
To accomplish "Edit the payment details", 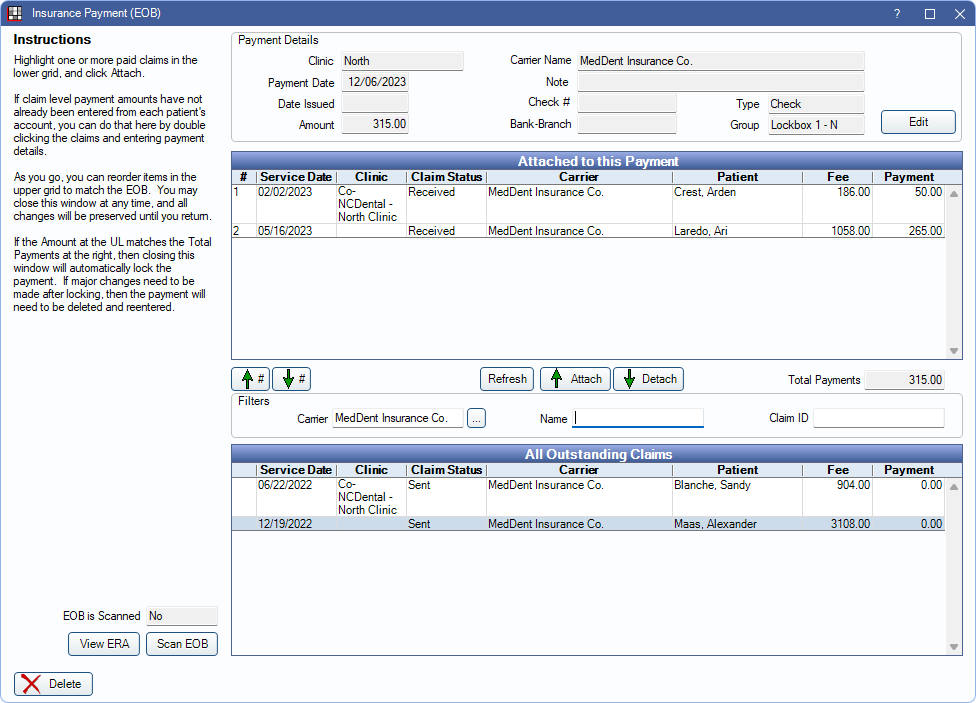I will pyautogui.click(x=917, y=122).
